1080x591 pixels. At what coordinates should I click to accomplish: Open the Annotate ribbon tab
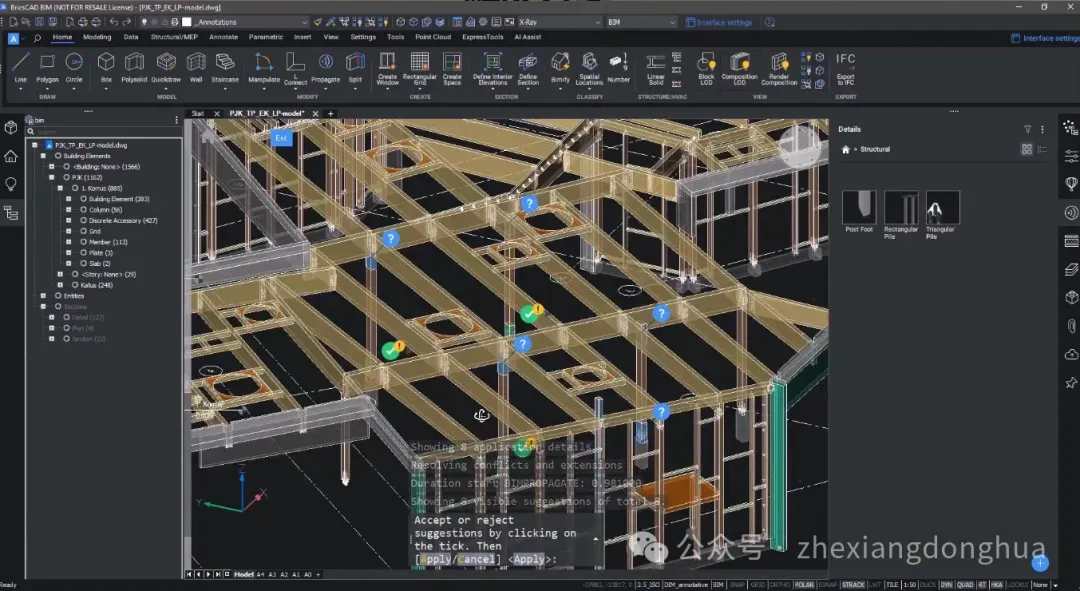click(x=223, y=37)
